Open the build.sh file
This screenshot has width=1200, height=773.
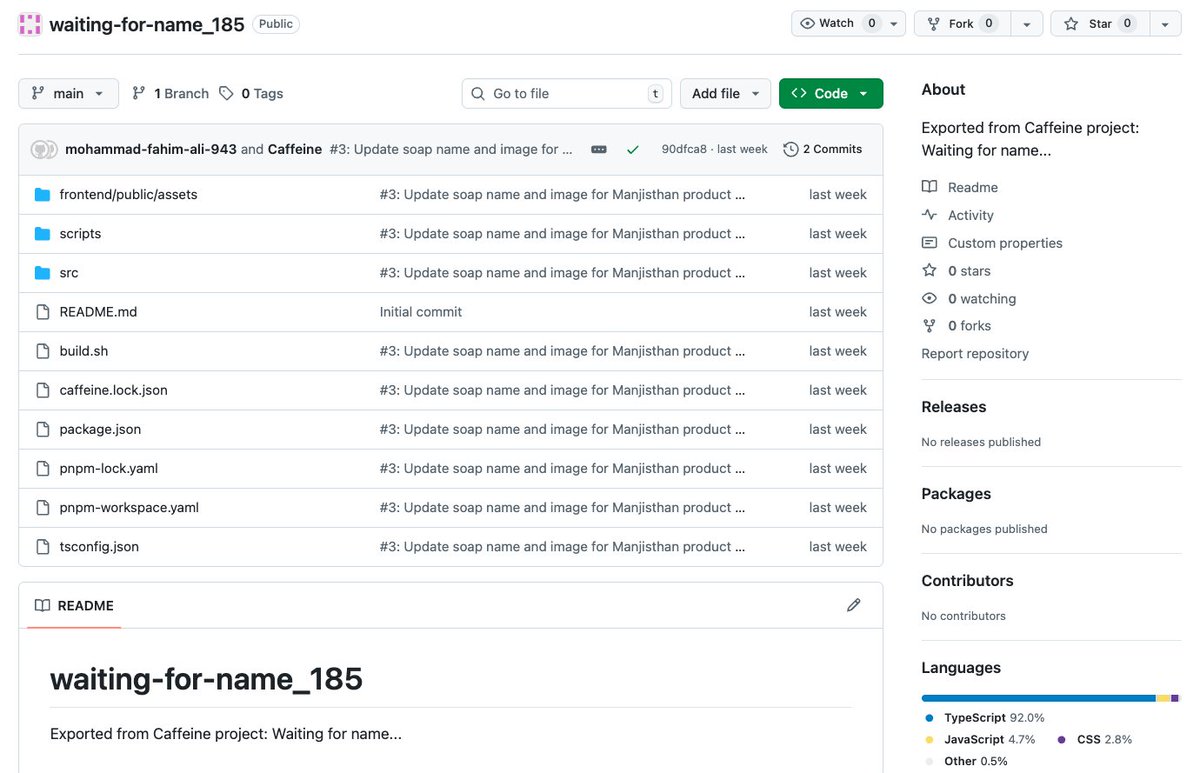[x=84, y=350]
